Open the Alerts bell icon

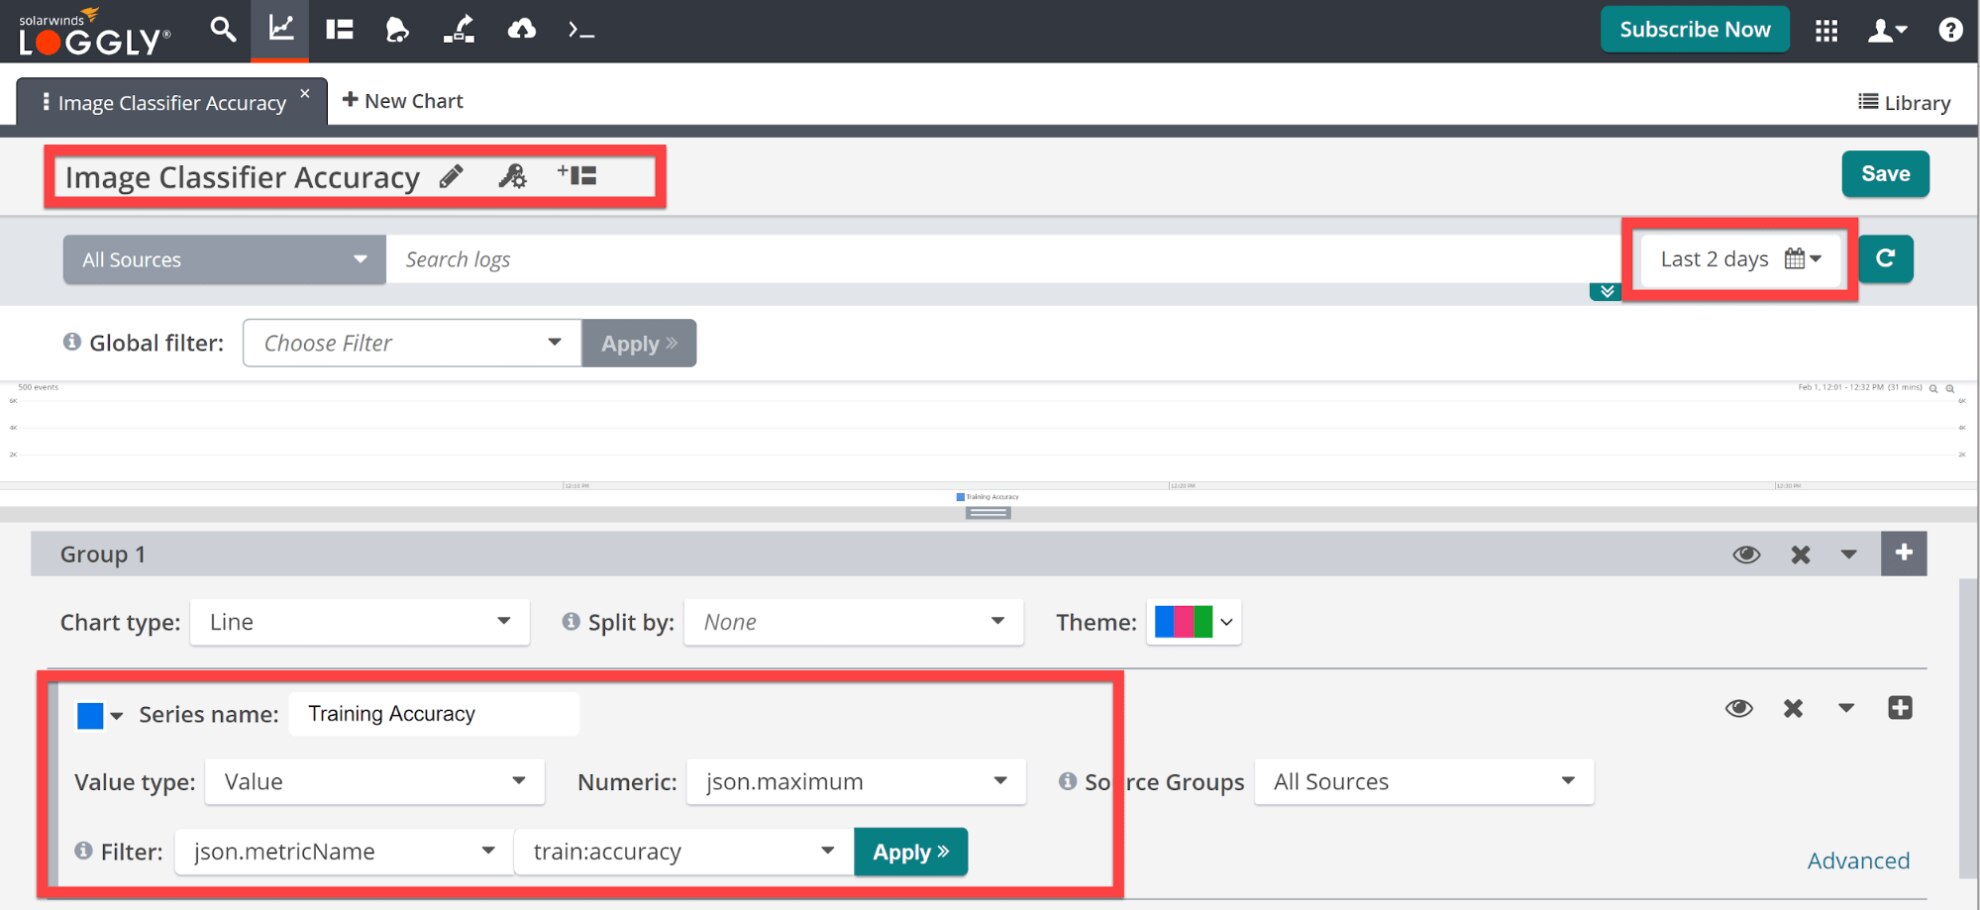coord(397,30)
